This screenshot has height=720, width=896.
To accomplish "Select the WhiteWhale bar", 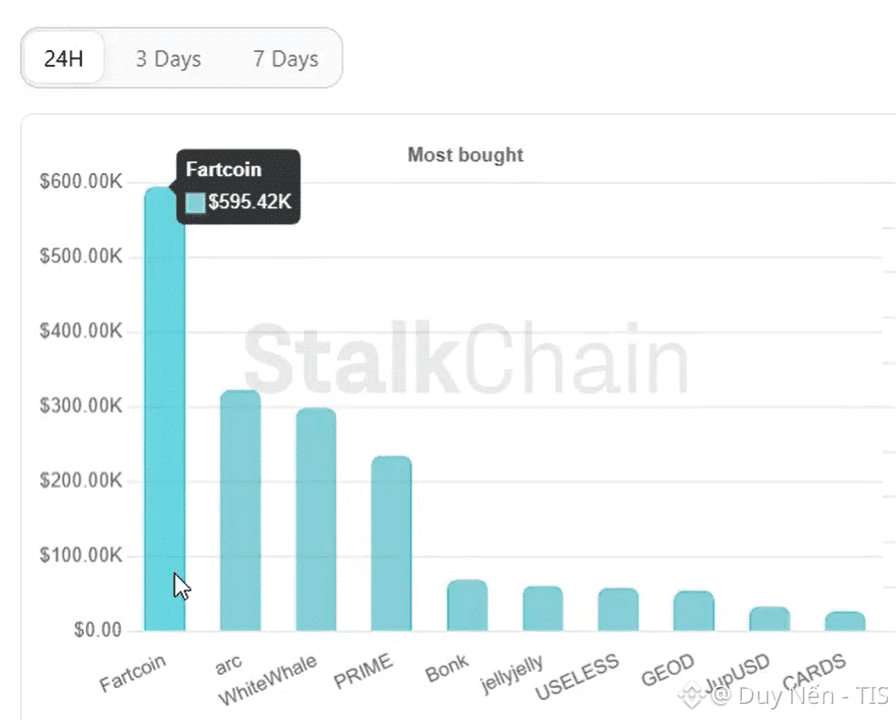I will (316, 519).
